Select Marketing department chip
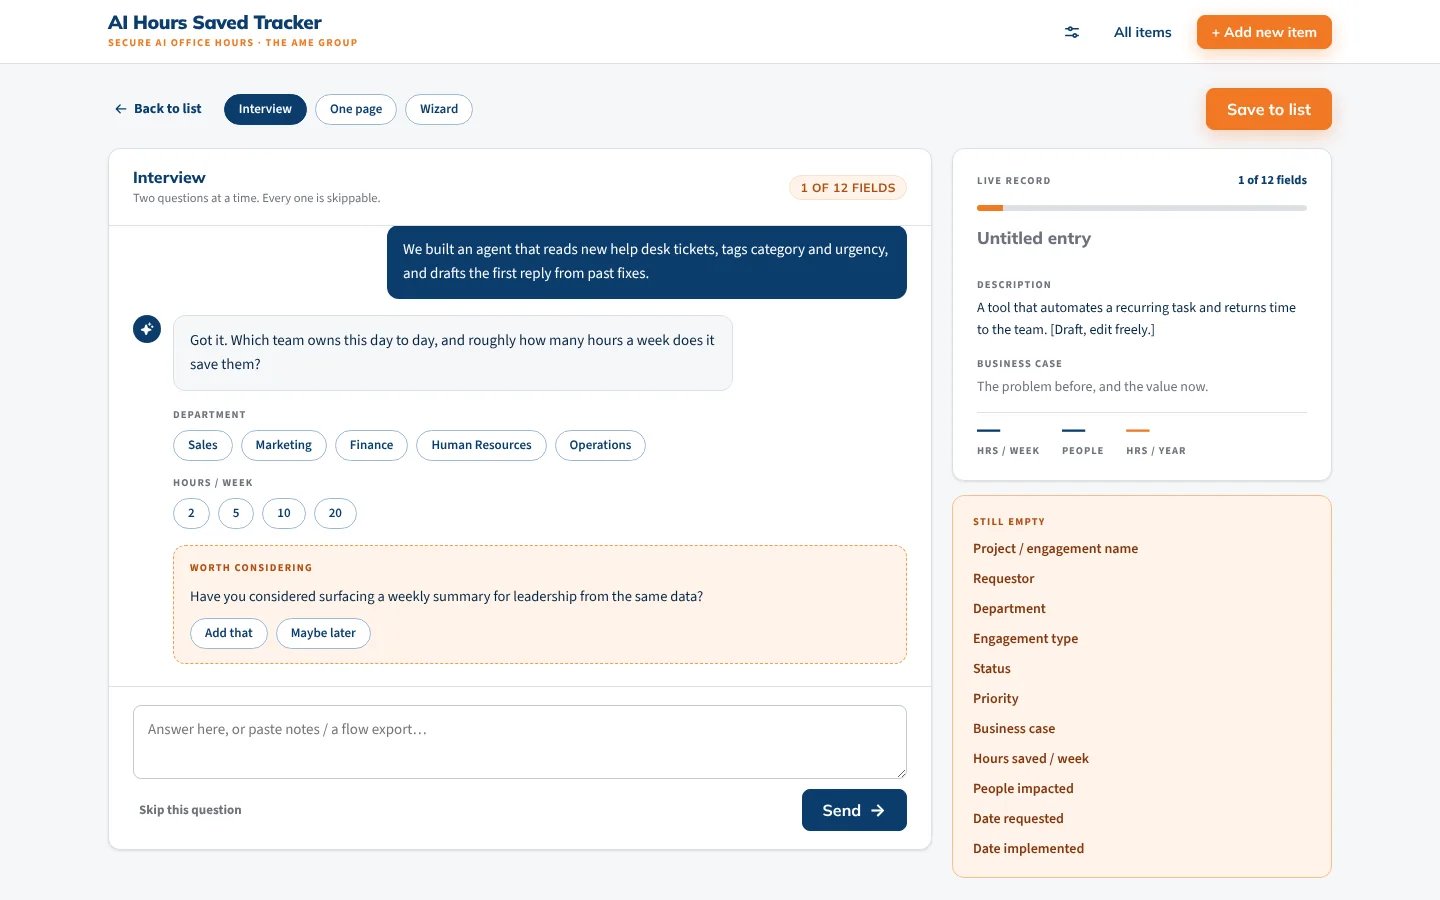Image resolution: width=1440 pixels, height=900 pixels. point(284,445)
